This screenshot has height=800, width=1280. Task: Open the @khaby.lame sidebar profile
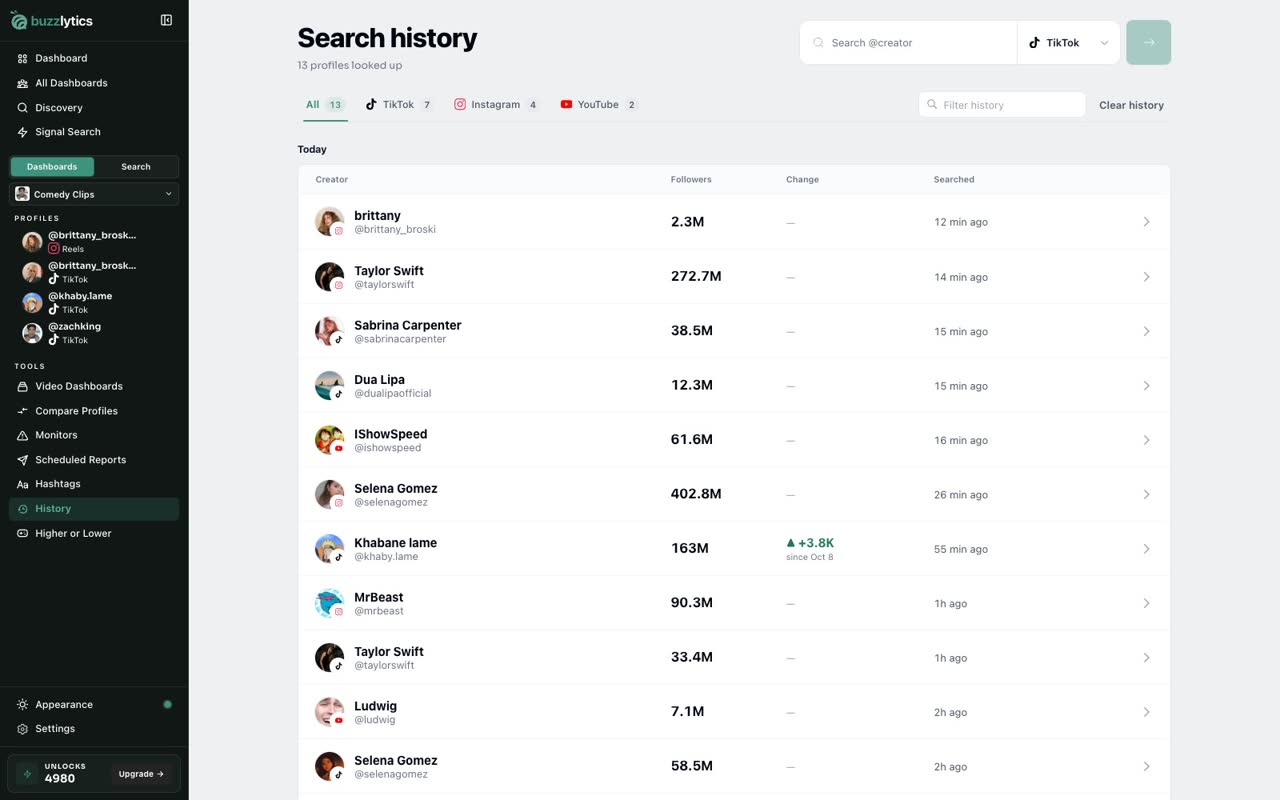tap(94, 302)
